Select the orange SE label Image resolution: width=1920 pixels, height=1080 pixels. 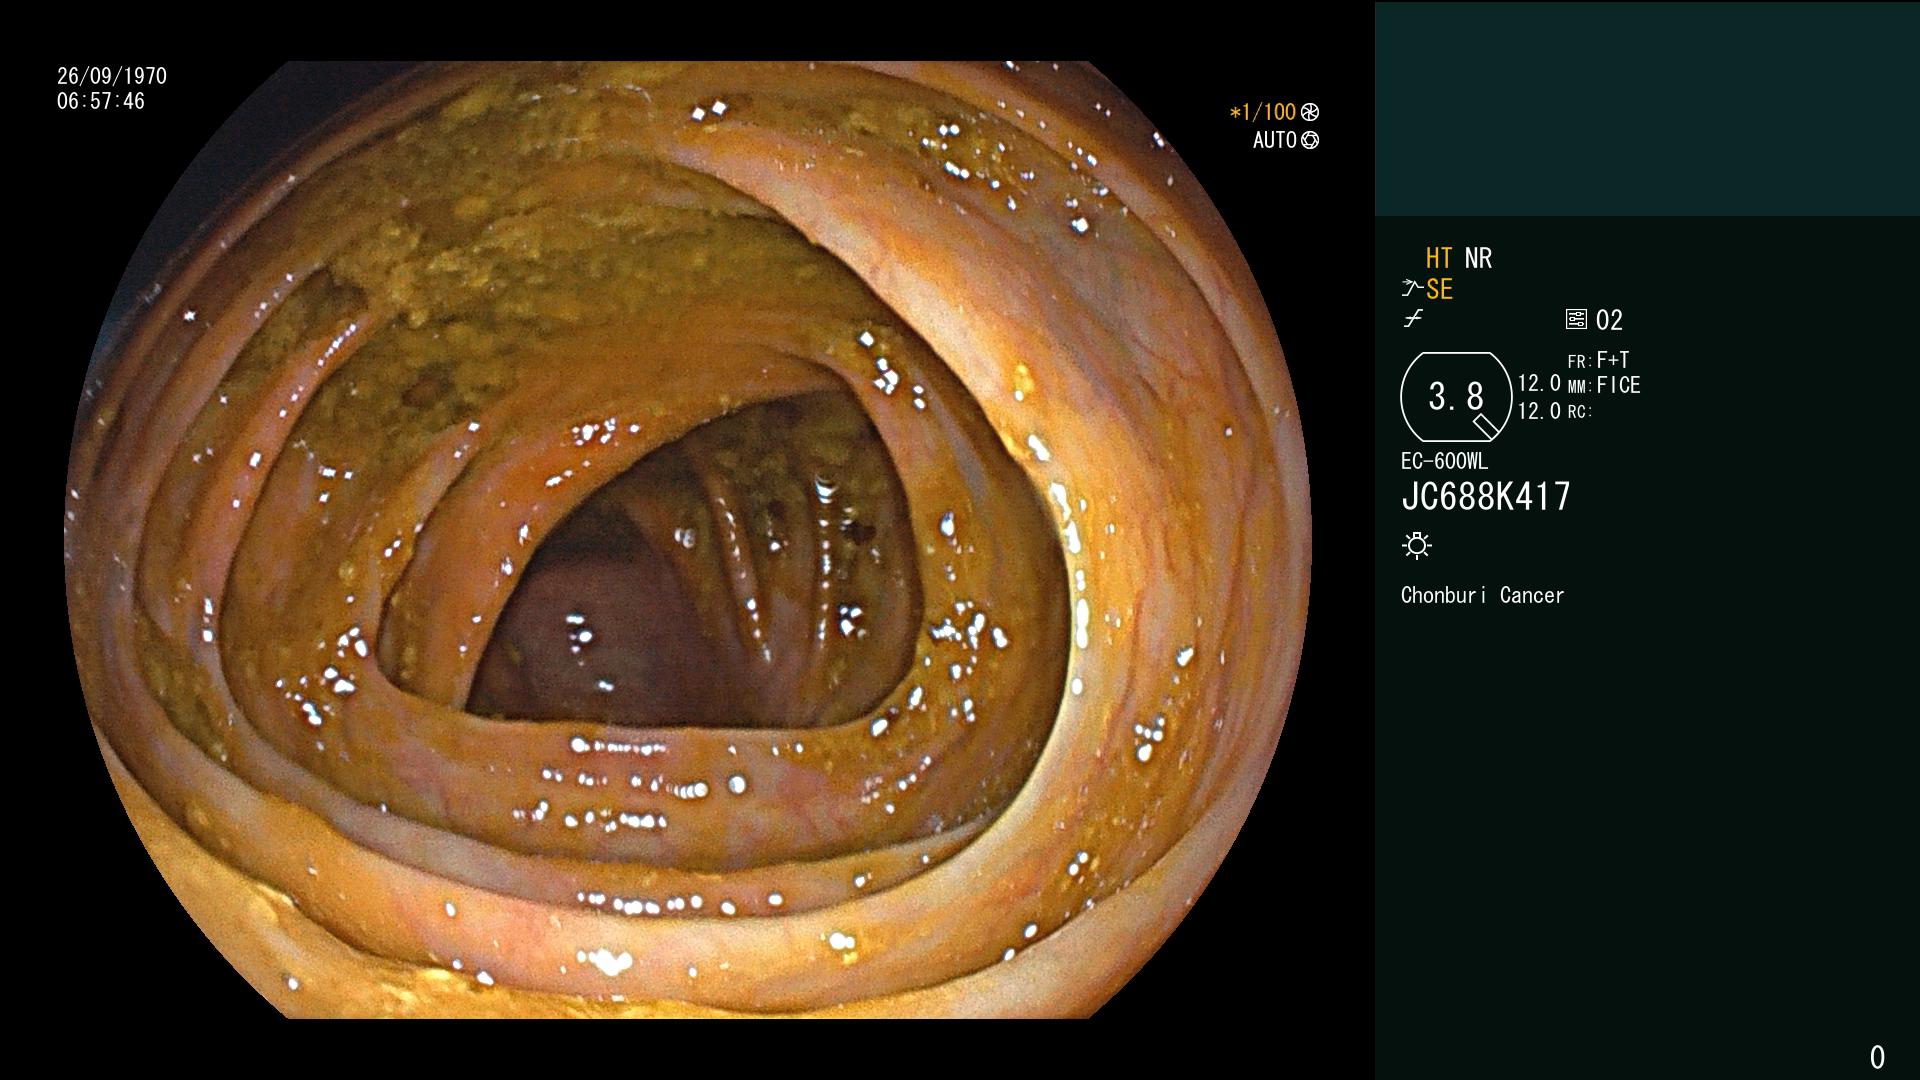pos(1439,289)
